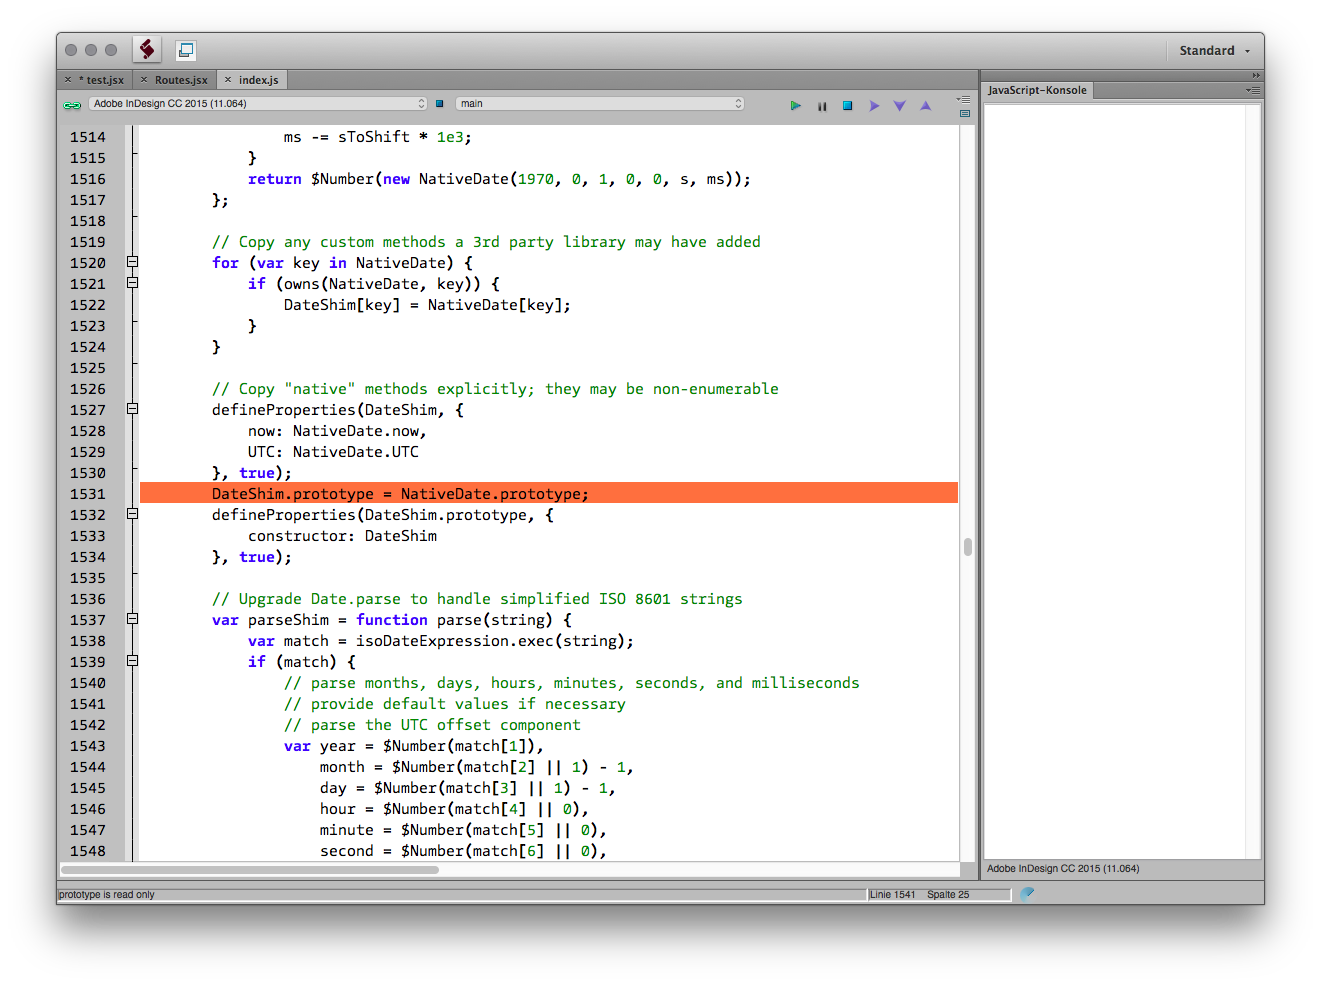Click 'DateShim[key] = NativeDate[key];' line

point(427,305)
